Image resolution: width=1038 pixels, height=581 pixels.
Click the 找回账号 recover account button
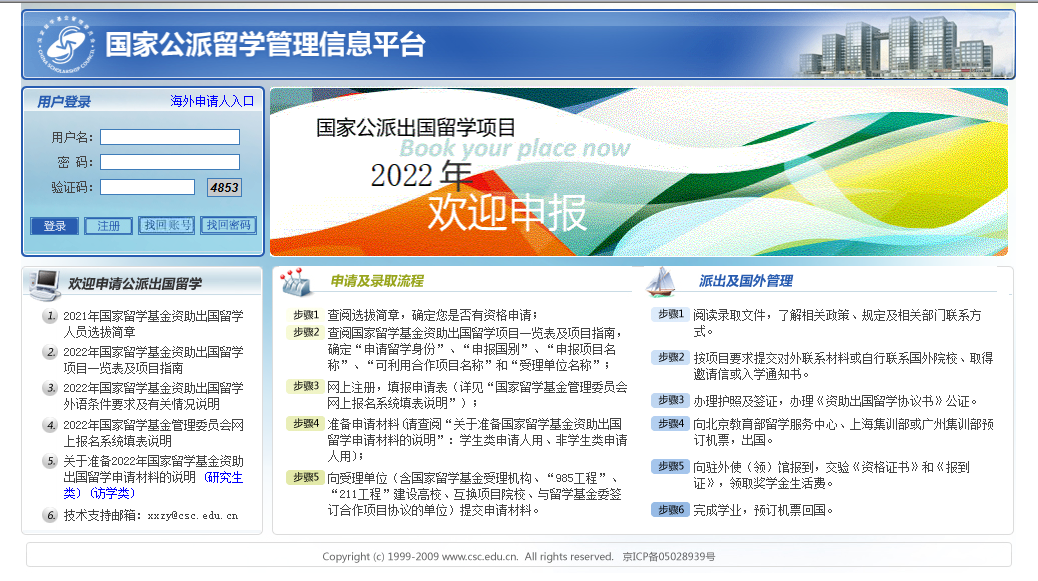(x=167, y=226)
